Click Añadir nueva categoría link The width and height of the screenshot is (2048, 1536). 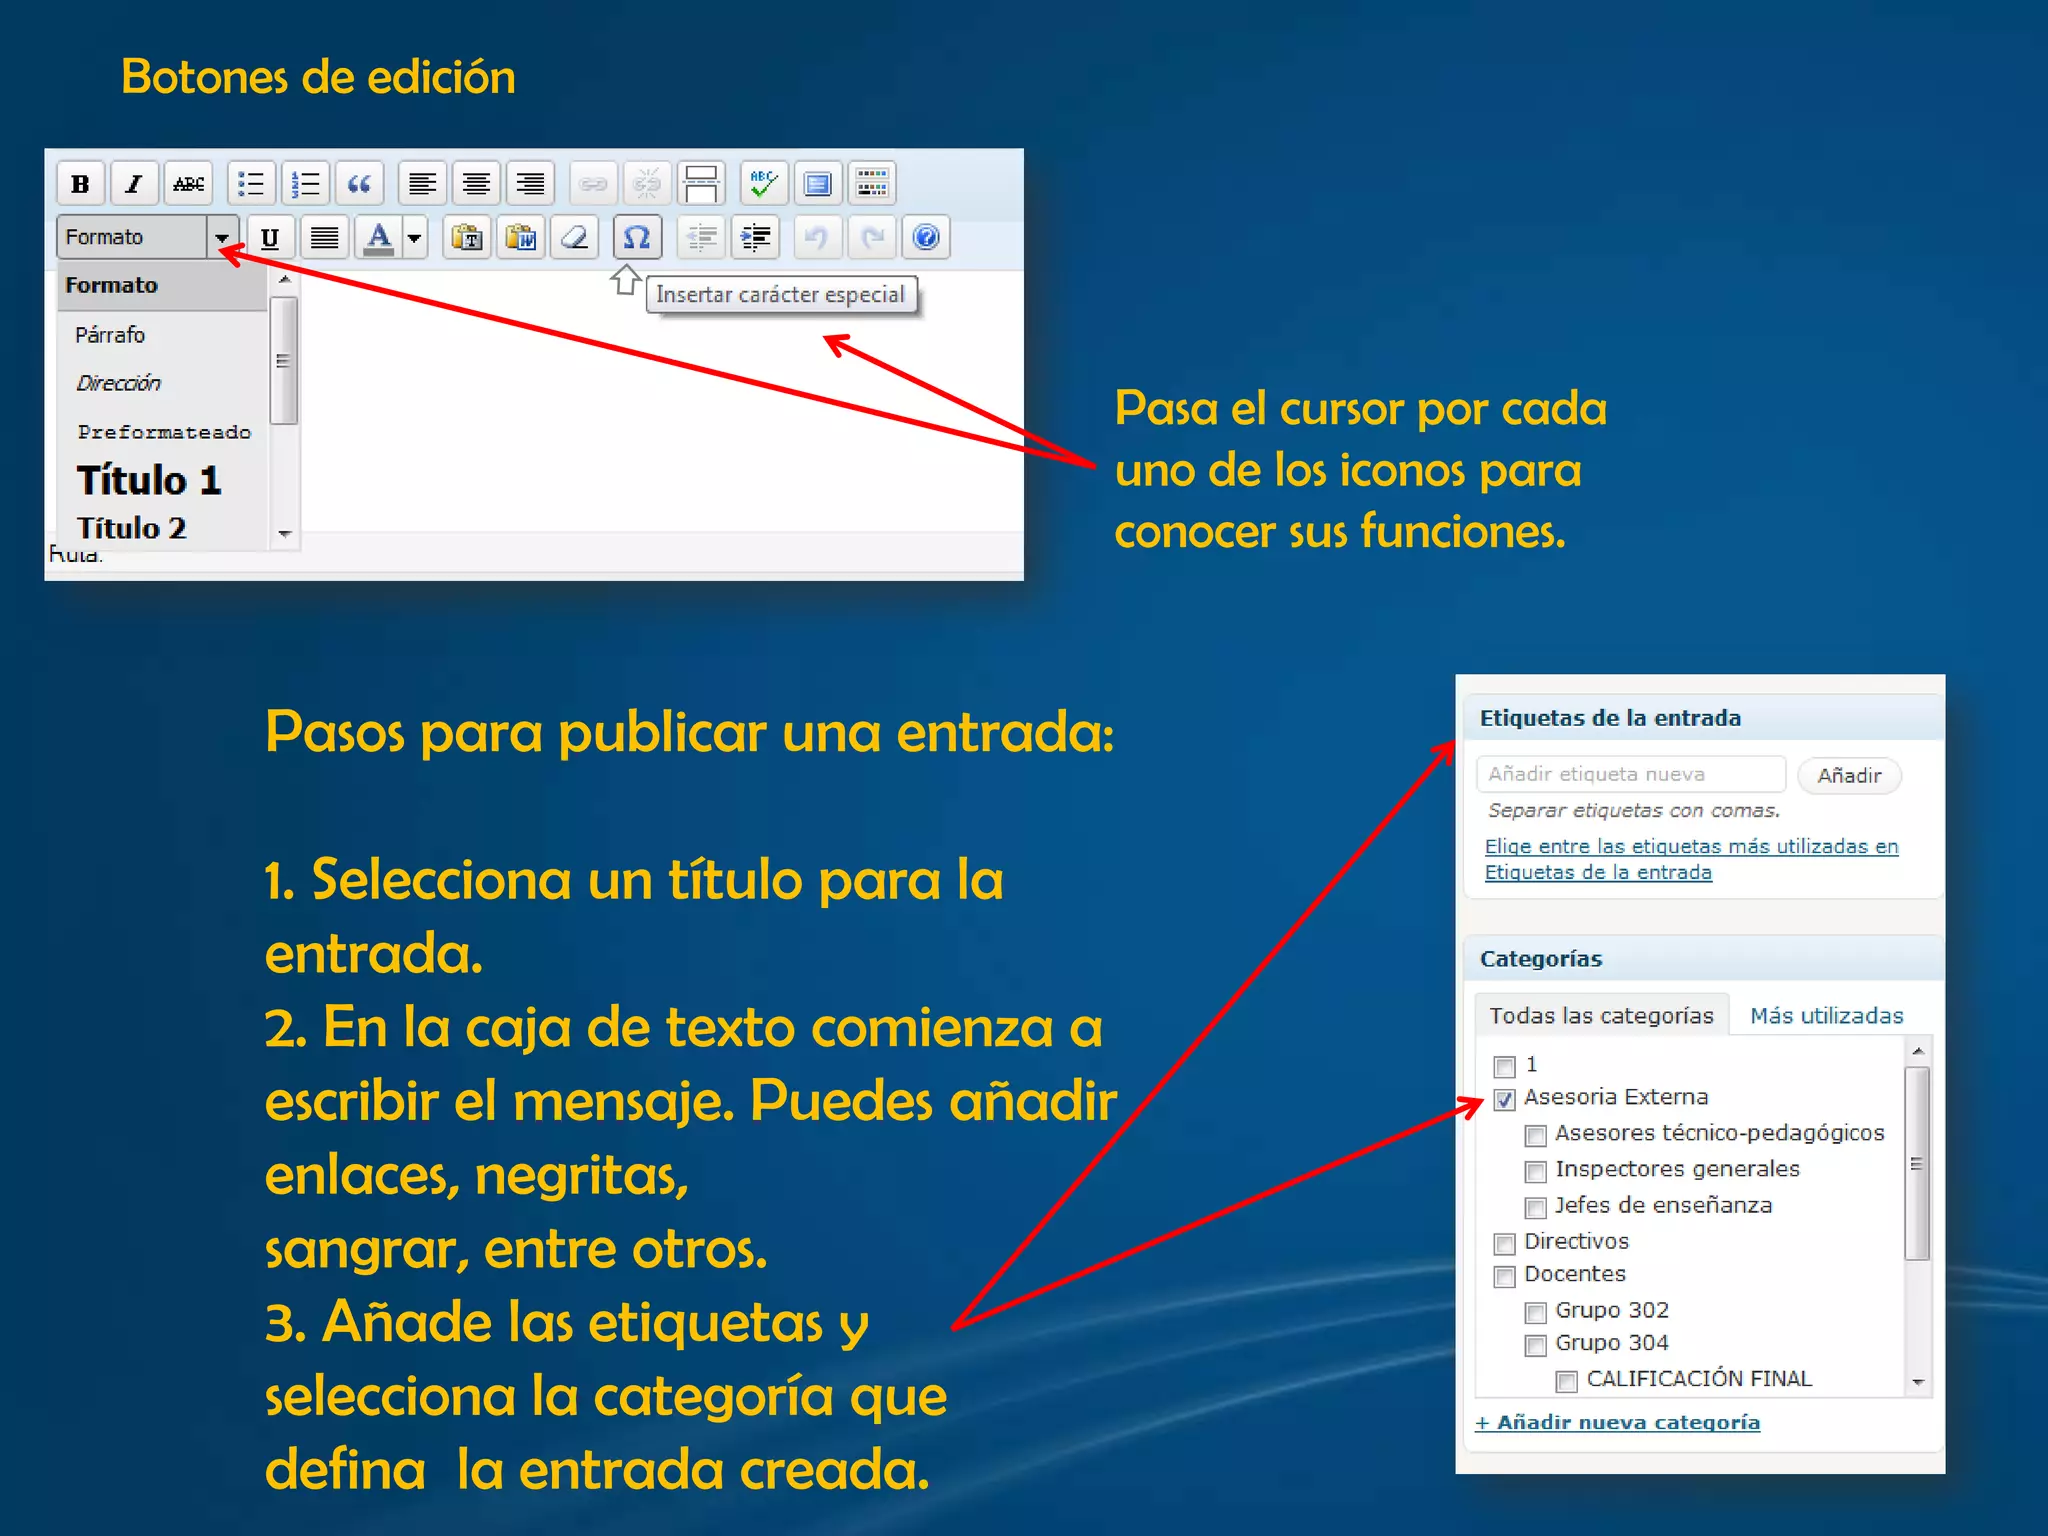[1617, 1422]
